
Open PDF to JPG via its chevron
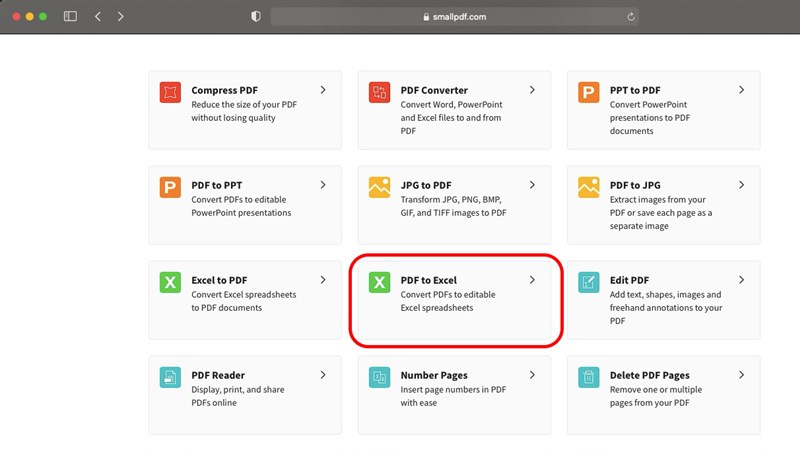point(741,185)
